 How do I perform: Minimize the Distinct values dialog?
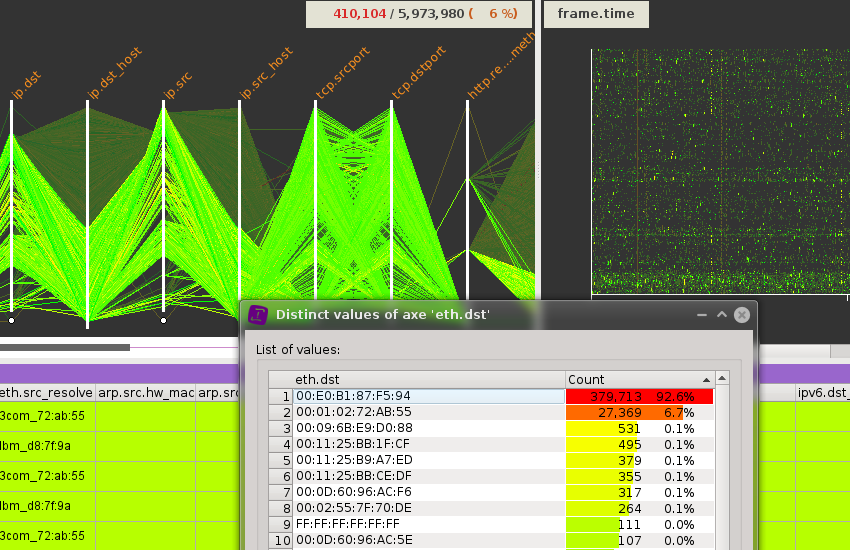pos(699,315)
